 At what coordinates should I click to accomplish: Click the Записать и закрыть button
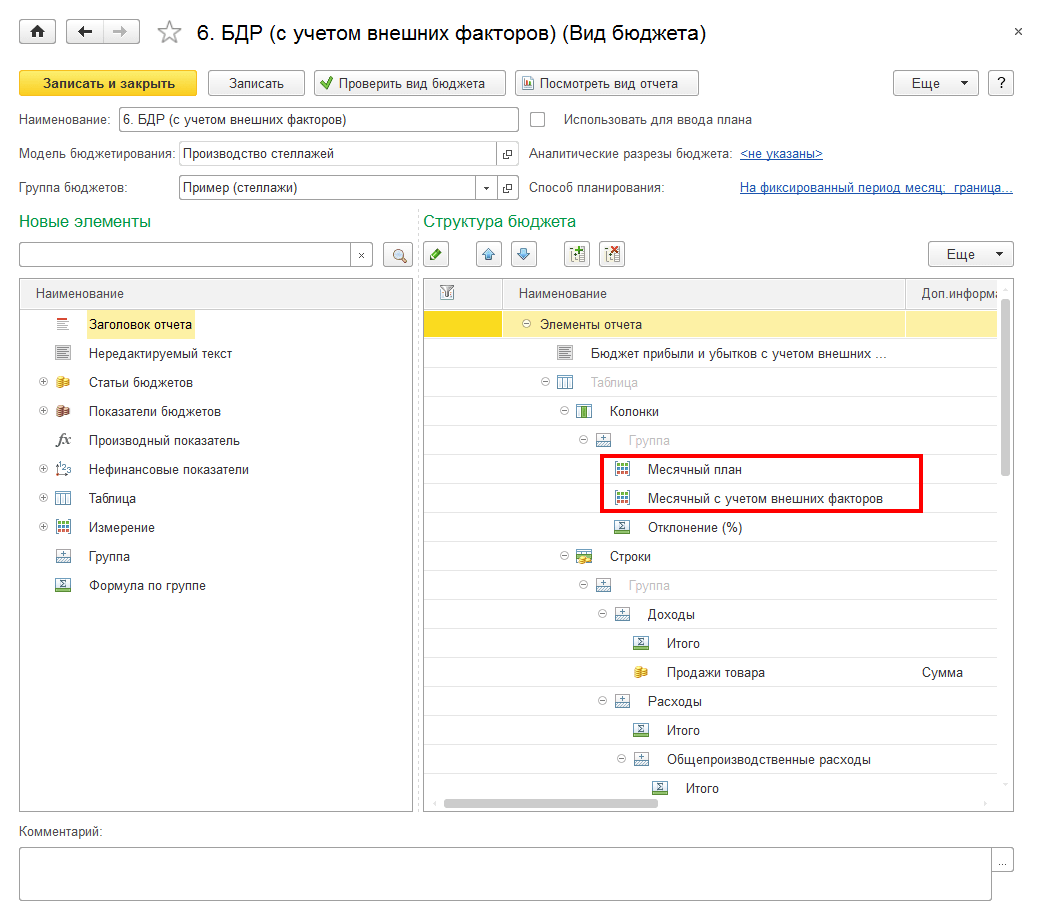click(108, 83)
